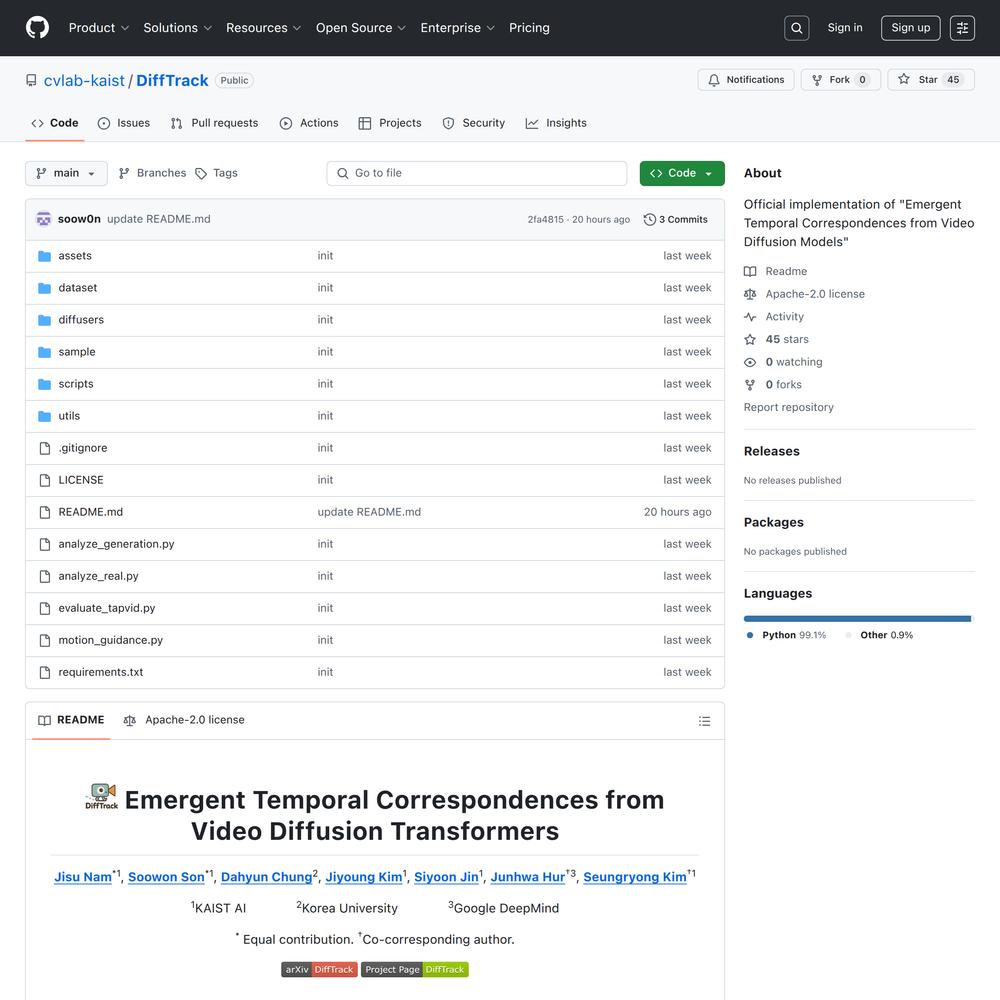Click the Sign up button
Image resolution: width=1000 pixels, height=1000 pixels.
pyautogui.click(x=911, y=28)
